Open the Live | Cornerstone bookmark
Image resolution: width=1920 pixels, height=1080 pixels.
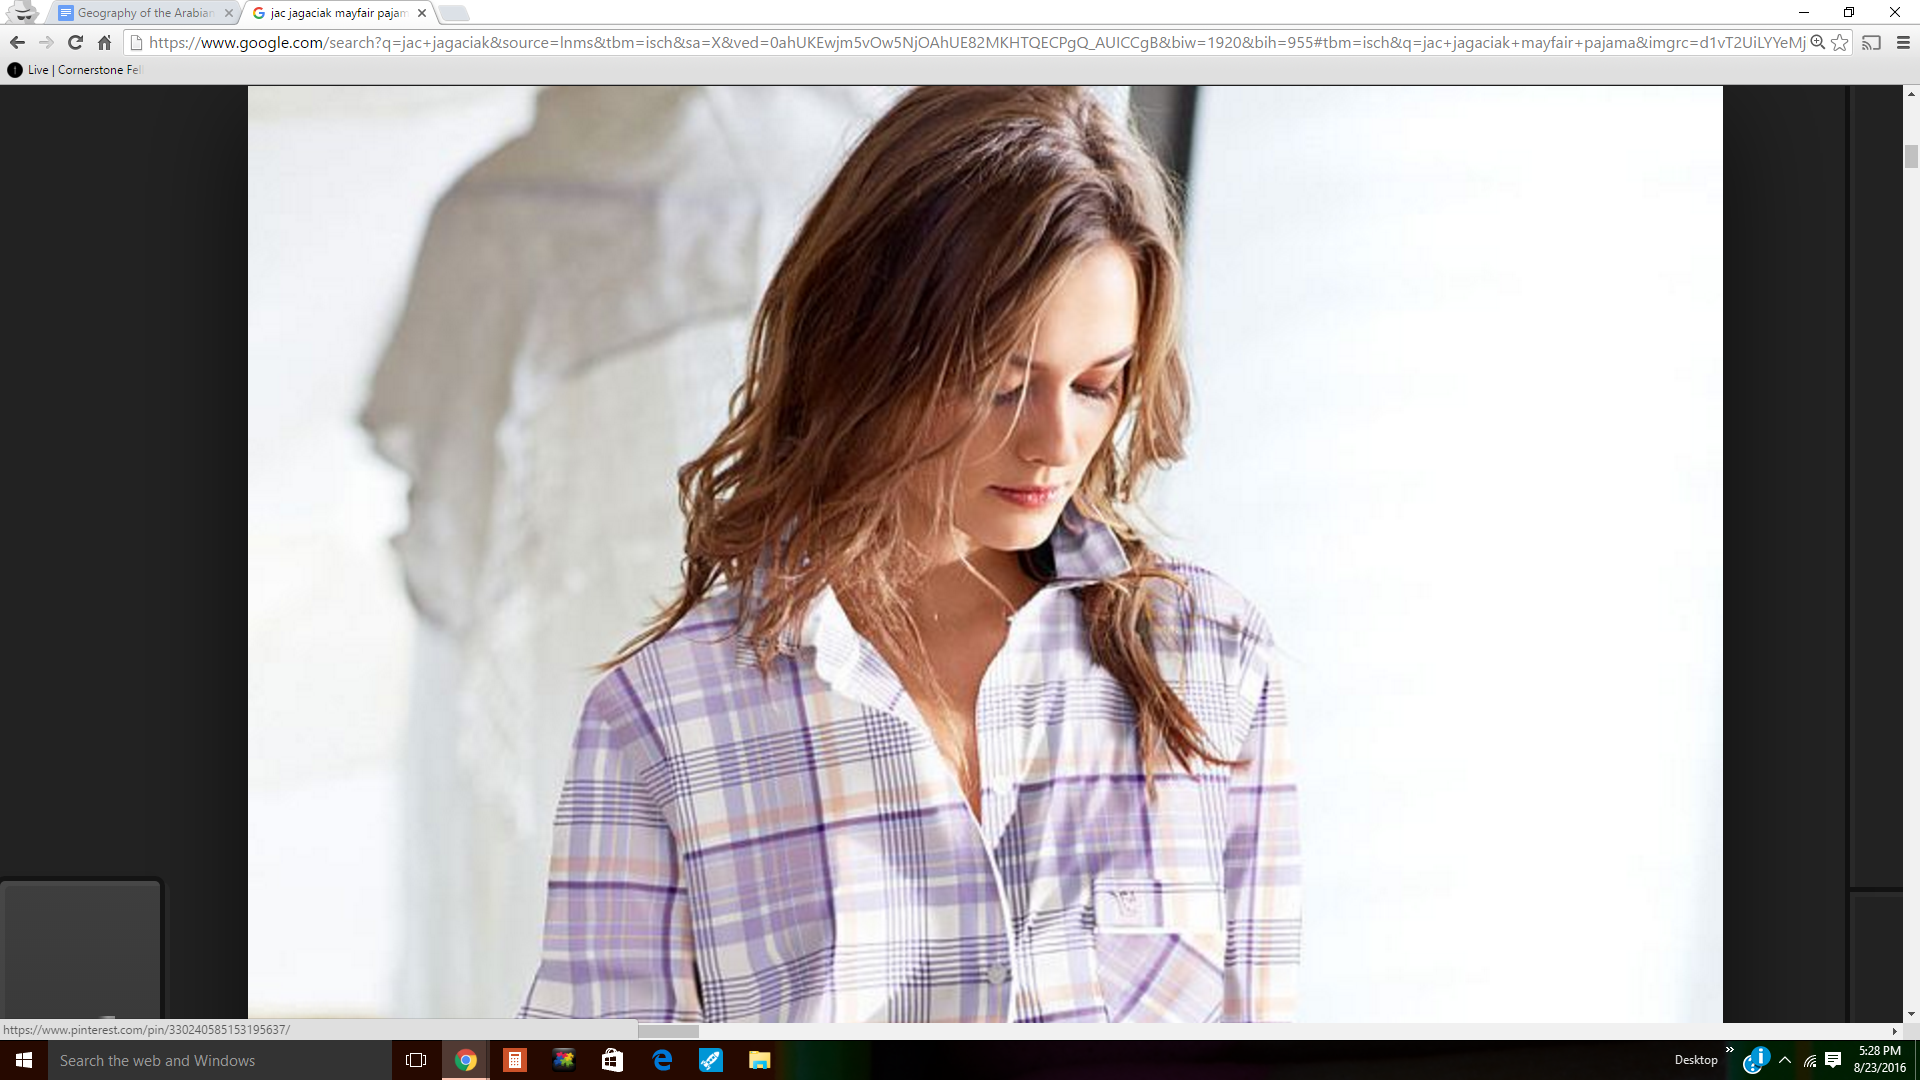click(75, 70)
